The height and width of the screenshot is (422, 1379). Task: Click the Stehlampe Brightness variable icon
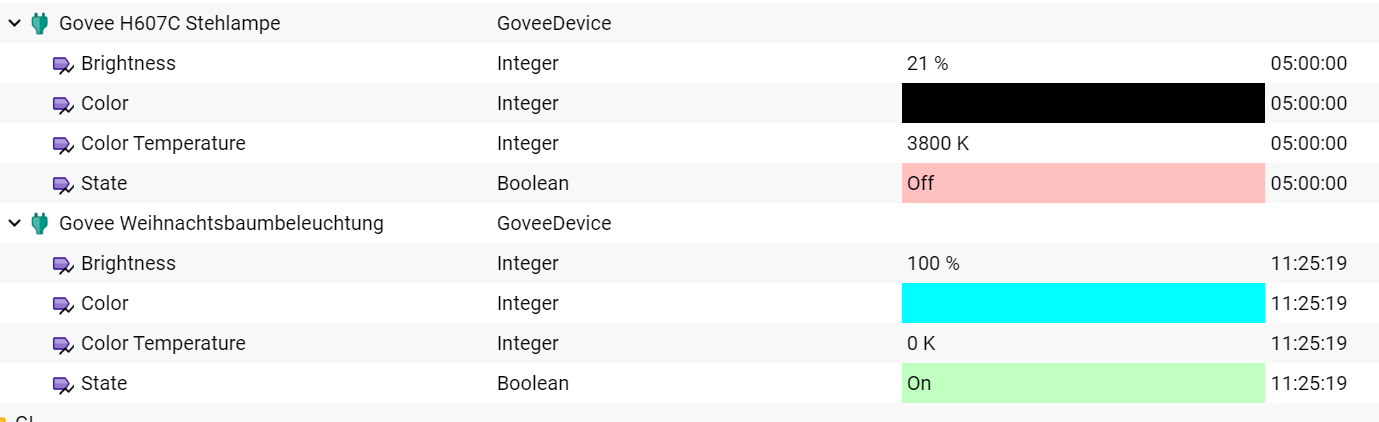pyautogui.click(x=63, y=65)
